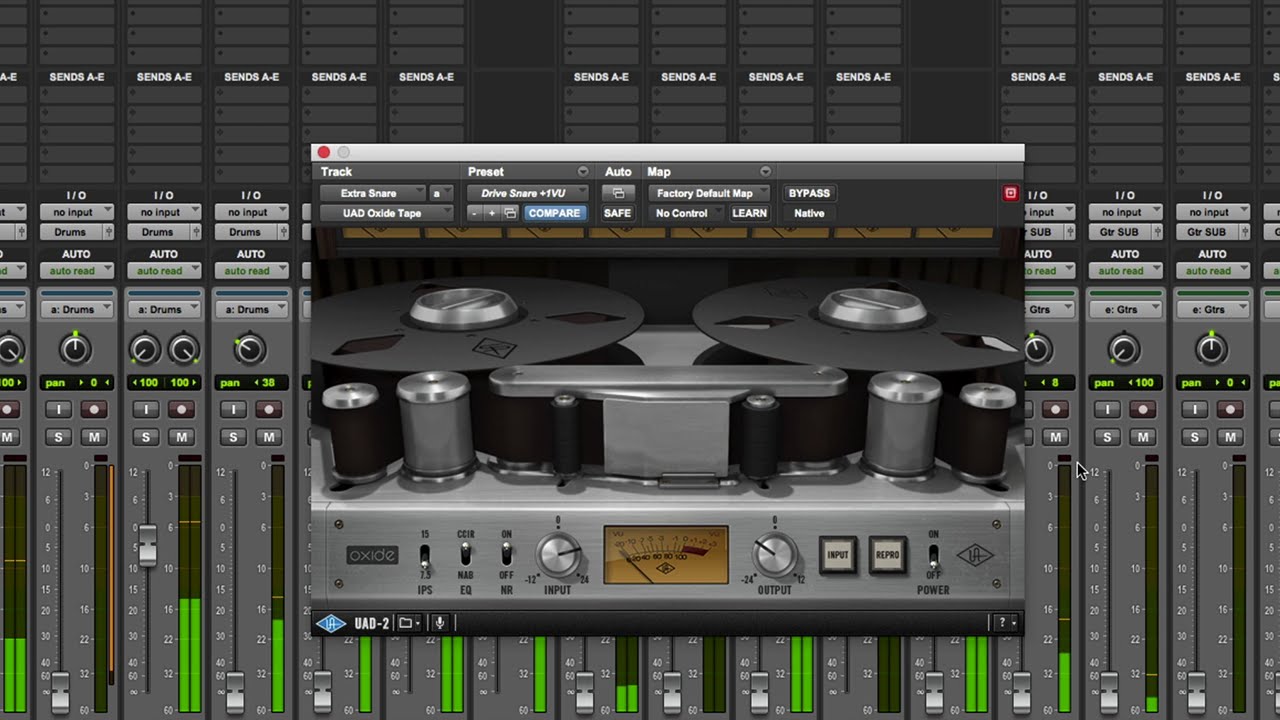Click the minus icon for previous preset
This screenshot has height=720, width=1280.
coord(475,213)
